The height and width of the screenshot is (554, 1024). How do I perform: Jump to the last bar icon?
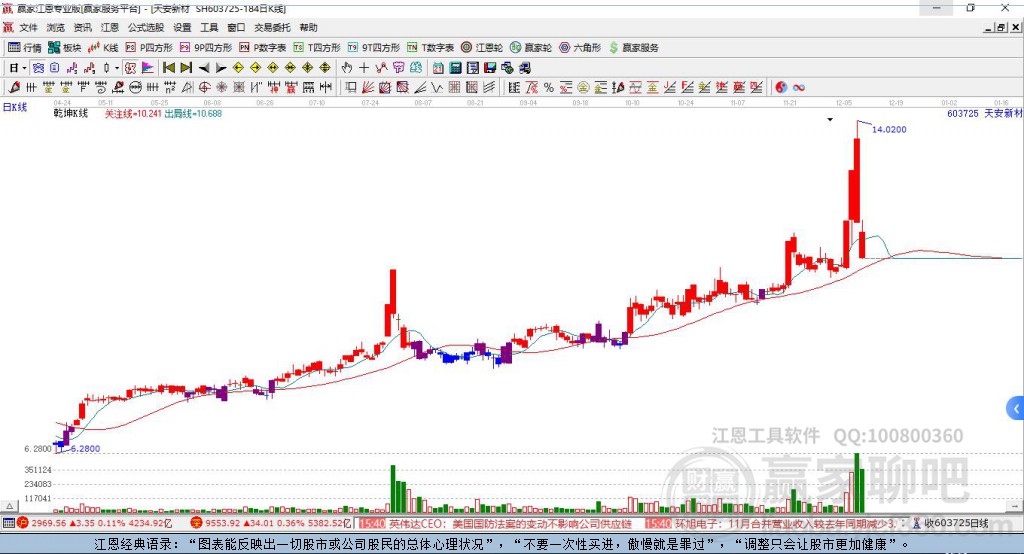point(186,68)
